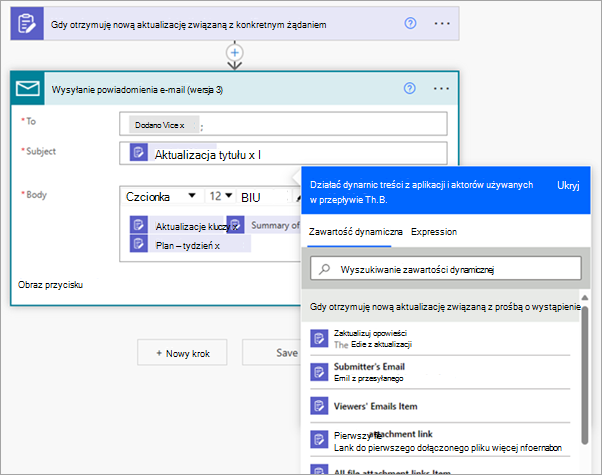The height and width of the screenshot is (475, 602).
Task: Open the Czcionka font dropdown
Action: pos(161,197)
